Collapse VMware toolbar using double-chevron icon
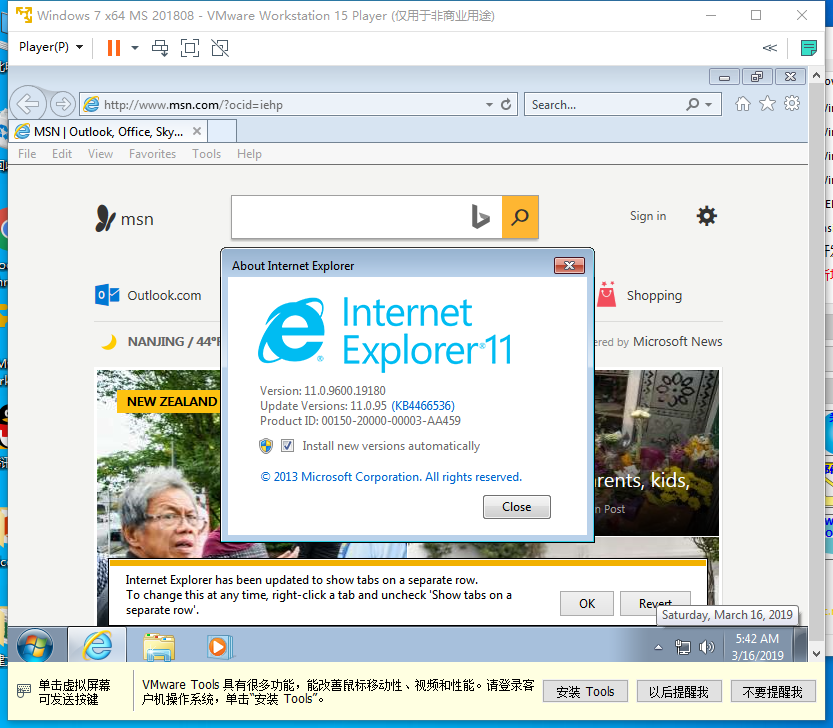Viewport: 833px width, 728px height. [x=769, y=48]
